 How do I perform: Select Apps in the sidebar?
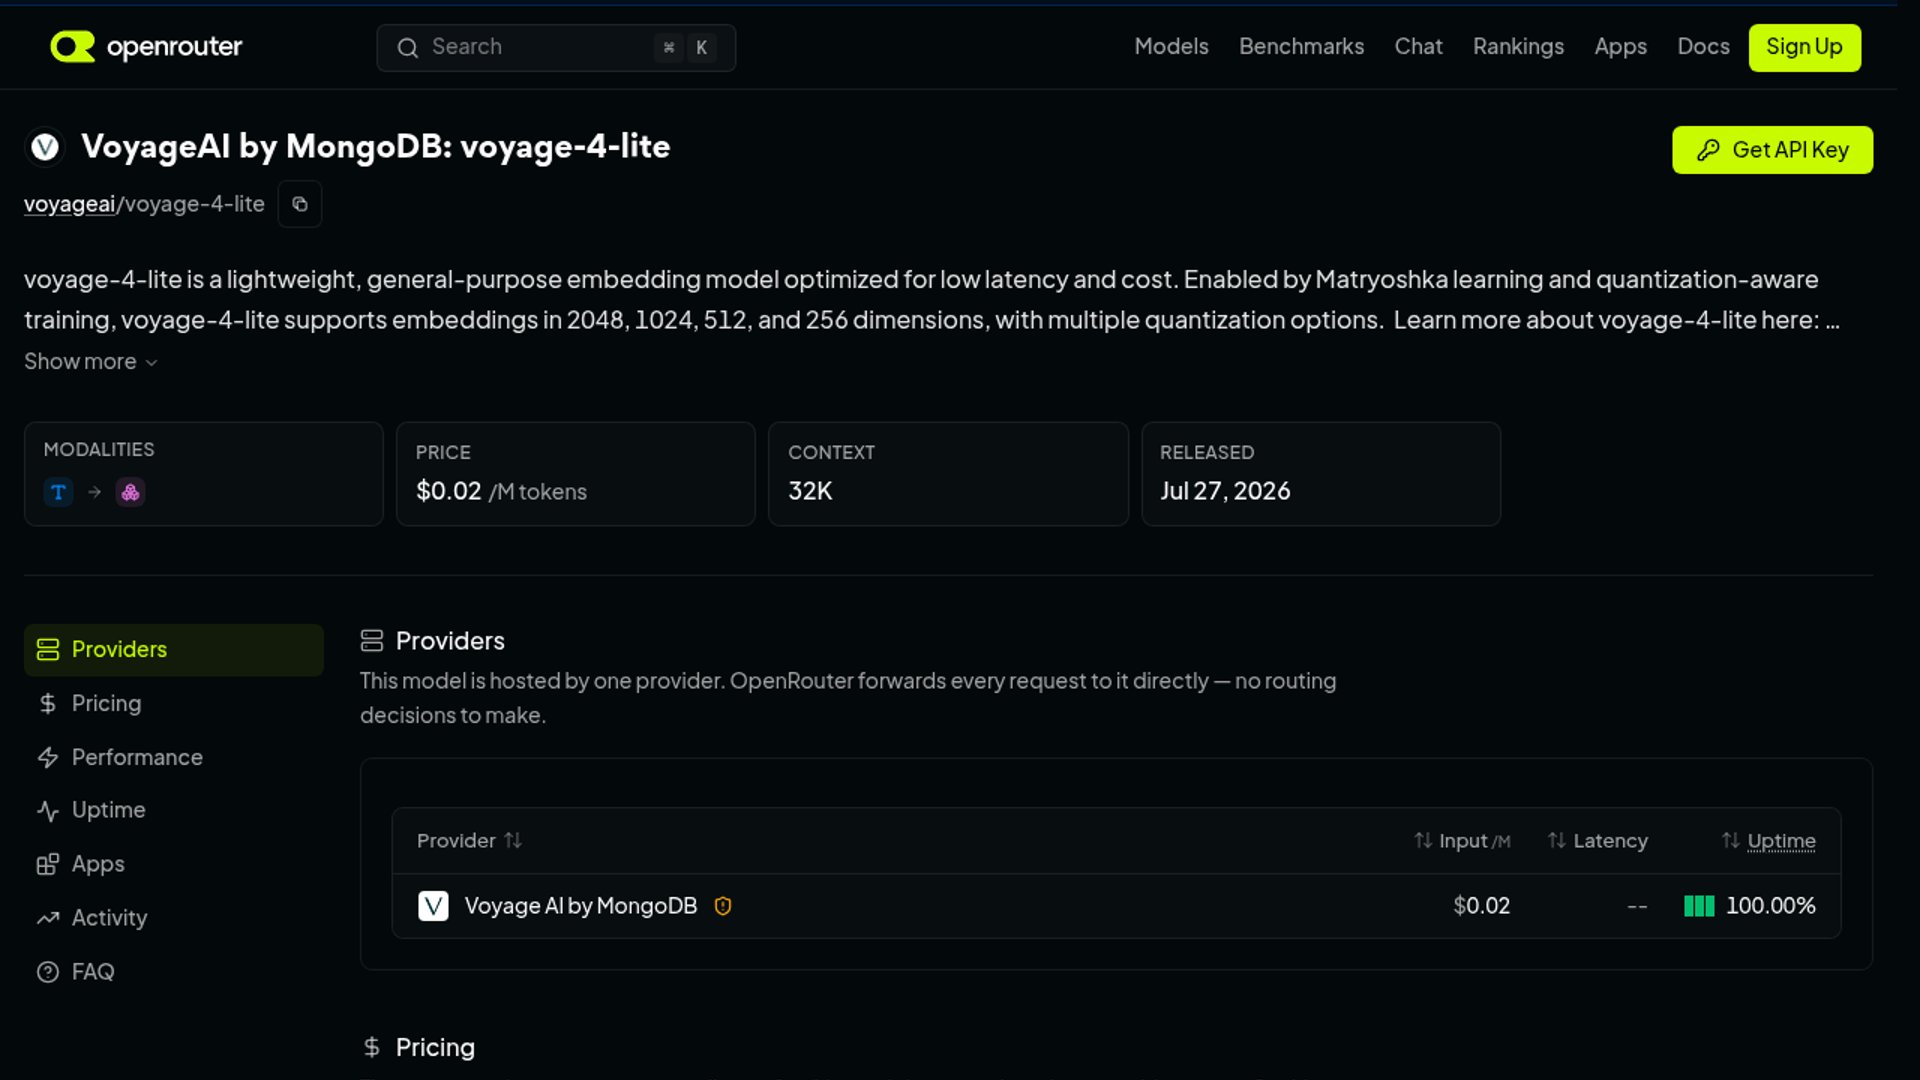pos(174,864)
